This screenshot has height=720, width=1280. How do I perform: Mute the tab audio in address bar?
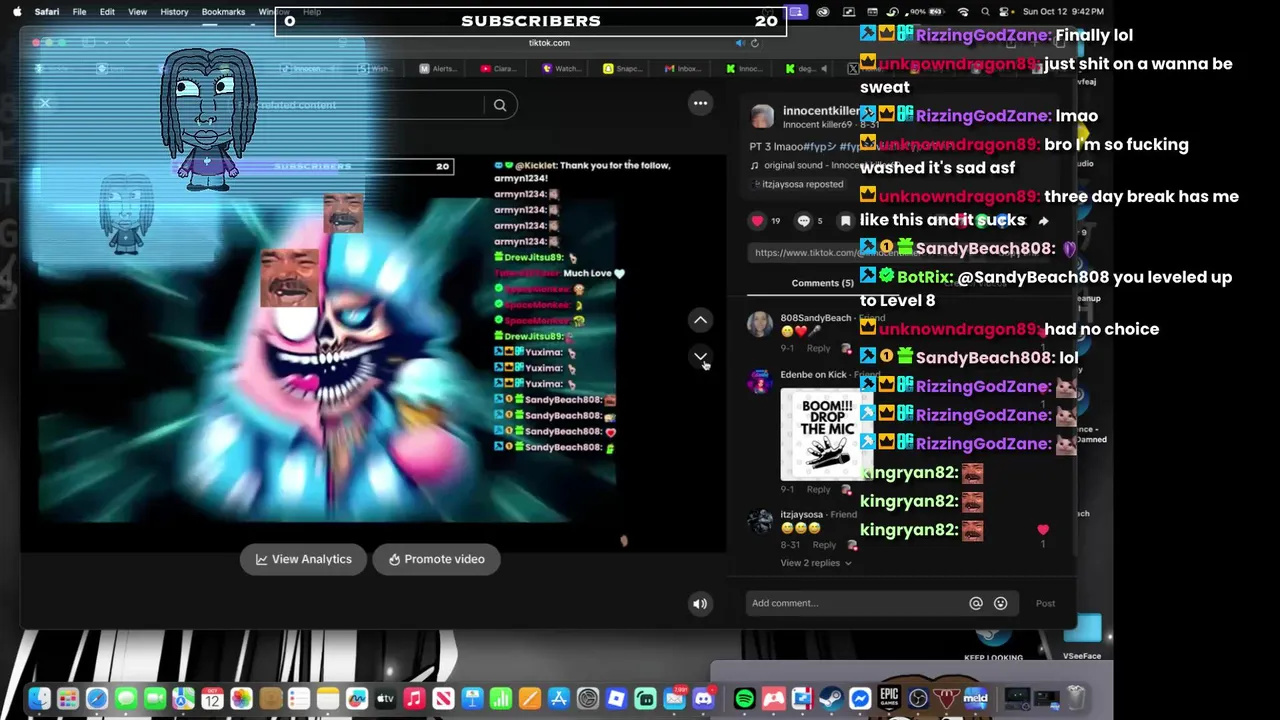(x=740, y=43)
